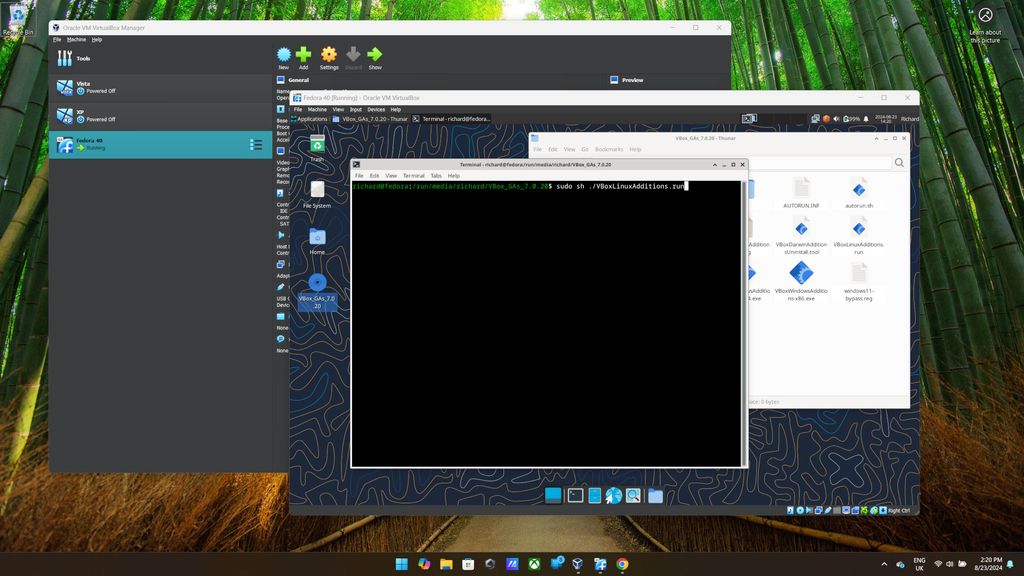Open Go menu in Thunar
Image resolution: width=1024 pixels, height=576 pixels.
584,150
